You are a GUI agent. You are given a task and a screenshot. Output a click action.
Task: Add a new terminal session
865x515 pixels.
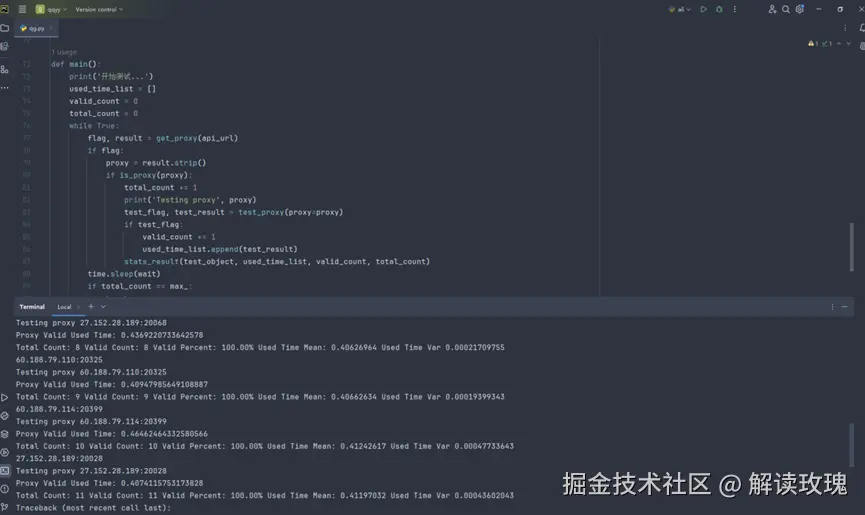(91, 307)
